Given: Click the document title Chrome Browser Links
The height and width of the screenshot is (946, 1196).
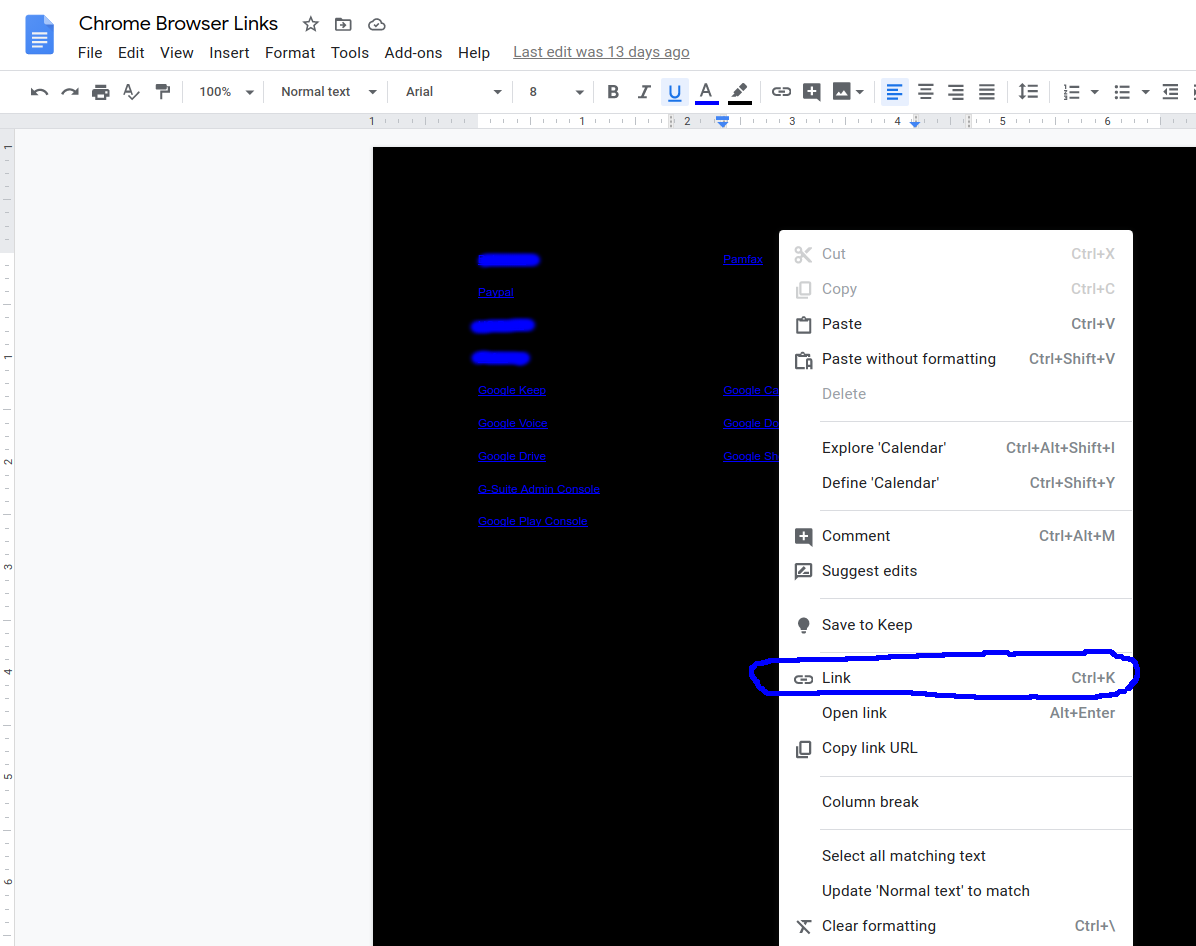Looking at the screenshot, I should (x=178, y=24).
